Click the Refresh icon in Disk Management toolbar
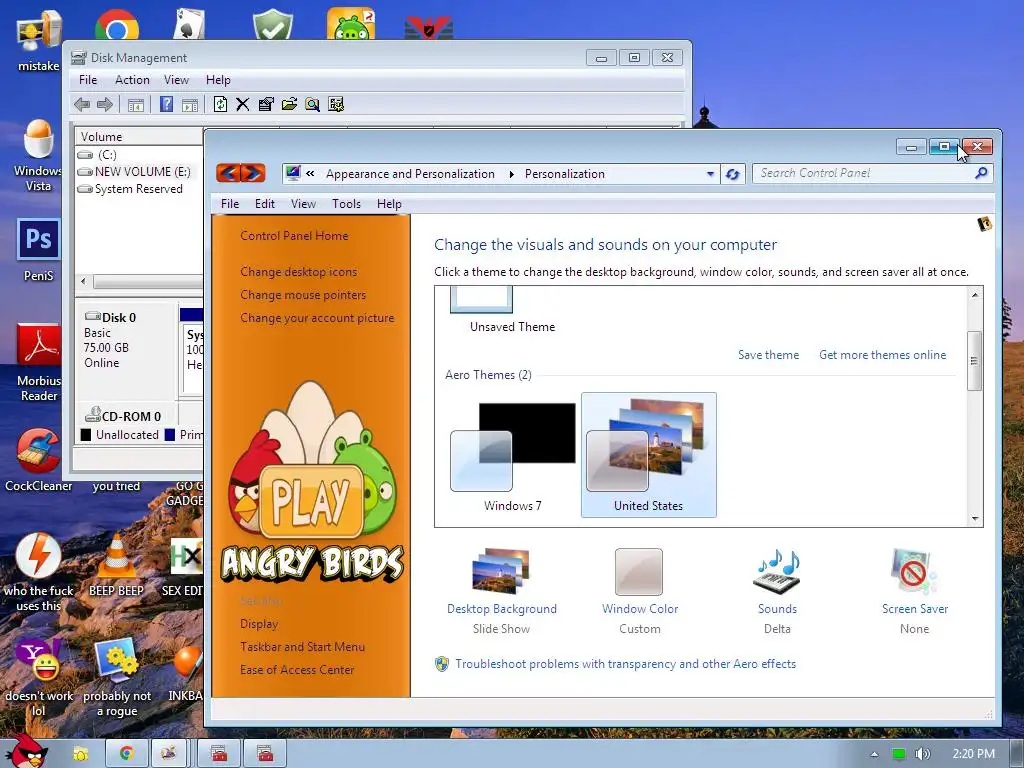 pos(220,104)
